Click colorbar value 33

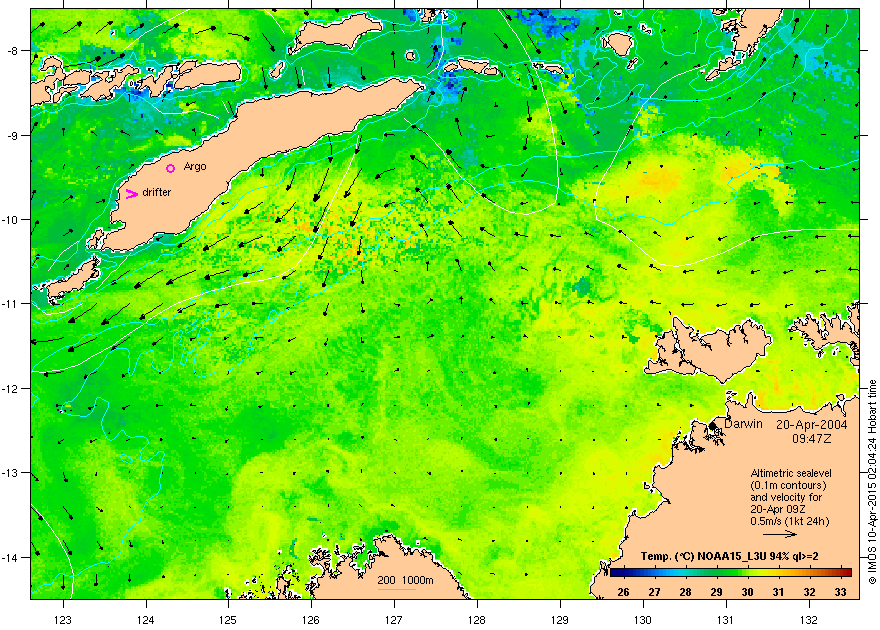(840, 592)
